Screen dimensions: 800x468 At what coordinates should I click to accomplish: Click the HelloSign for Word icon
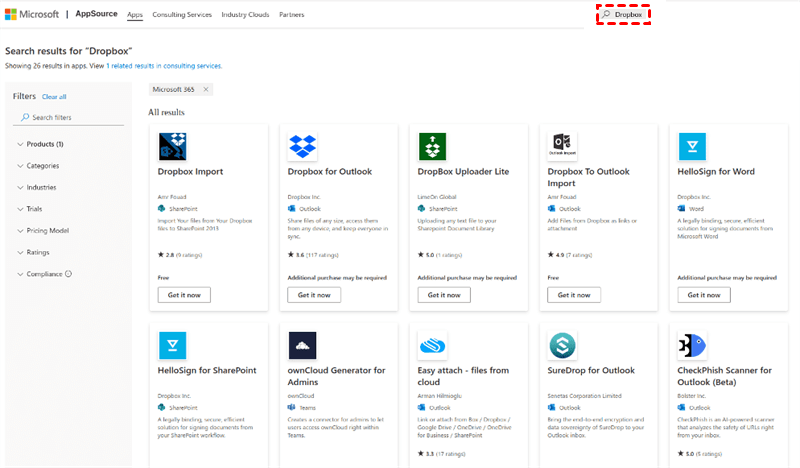(692, 147)
